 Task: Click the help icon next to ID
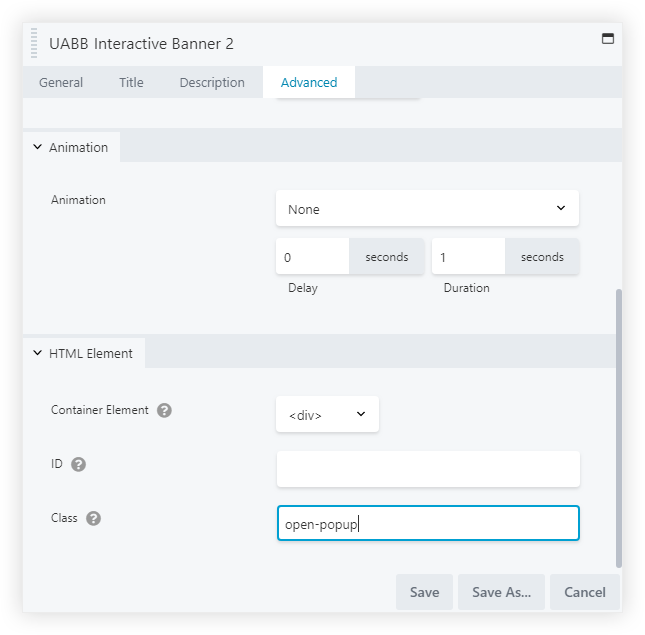tap(79, 464)
